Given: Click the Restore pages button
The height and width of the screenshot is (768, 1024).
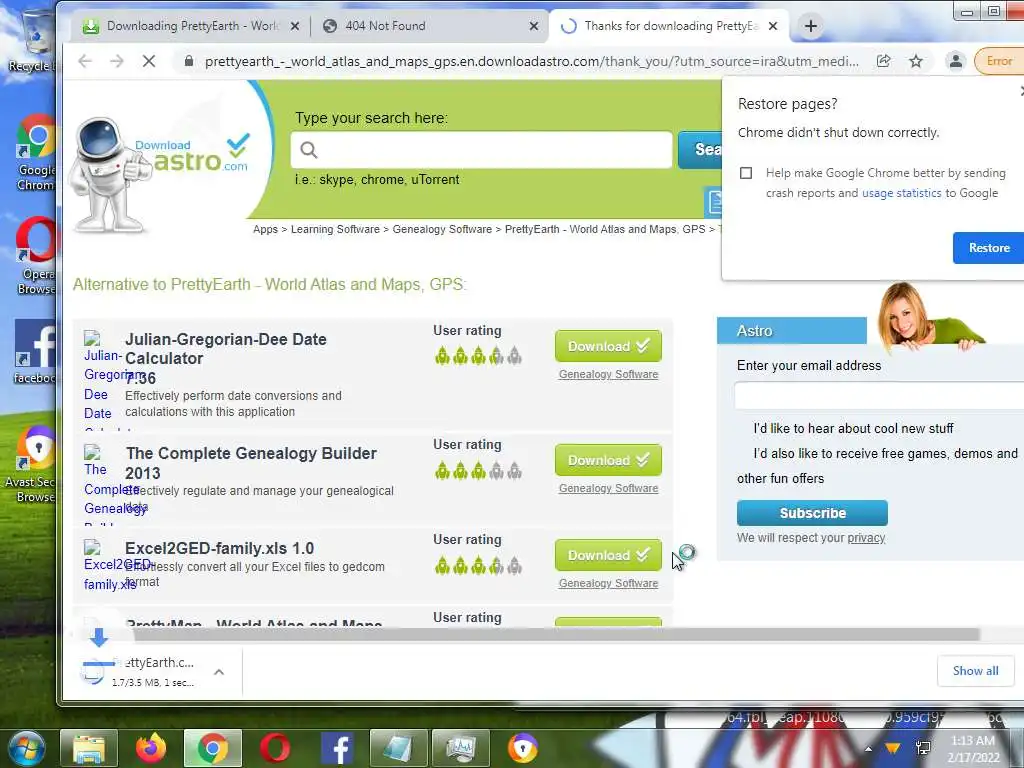Looking at the screenshot, I should (989, 248).
